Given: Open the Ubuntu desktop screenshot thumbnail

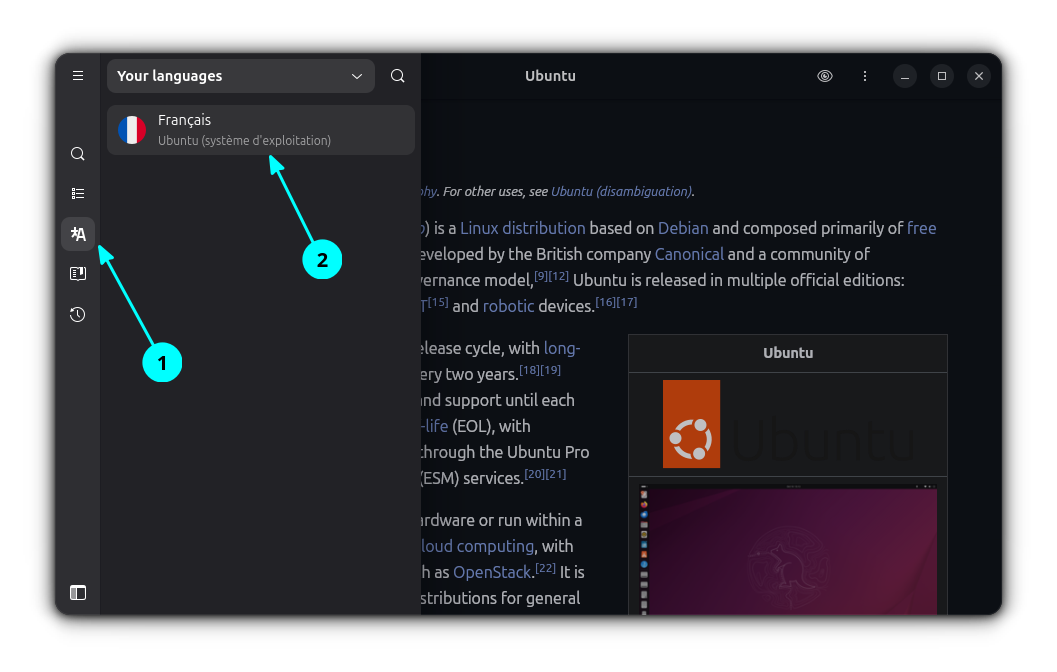Looking at the screenshot, I should [788, 550].
